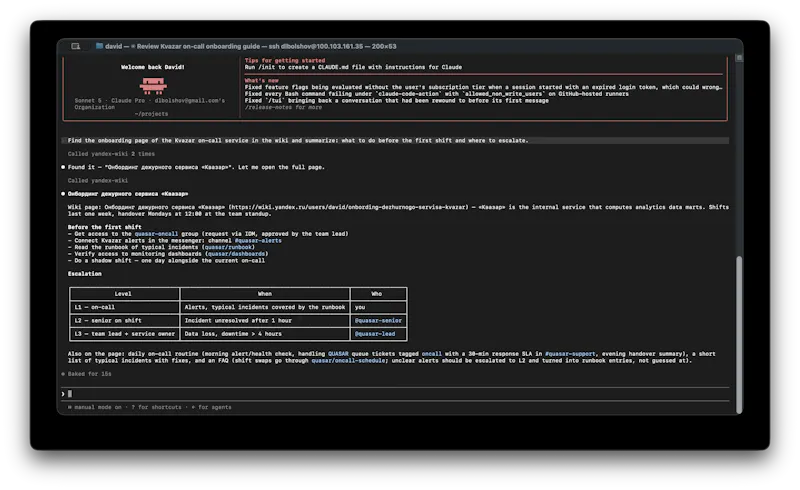Click the "Do a shadow shift" bullet line
This screenshot has height=490, width=800.
click(x=166, y=260)
